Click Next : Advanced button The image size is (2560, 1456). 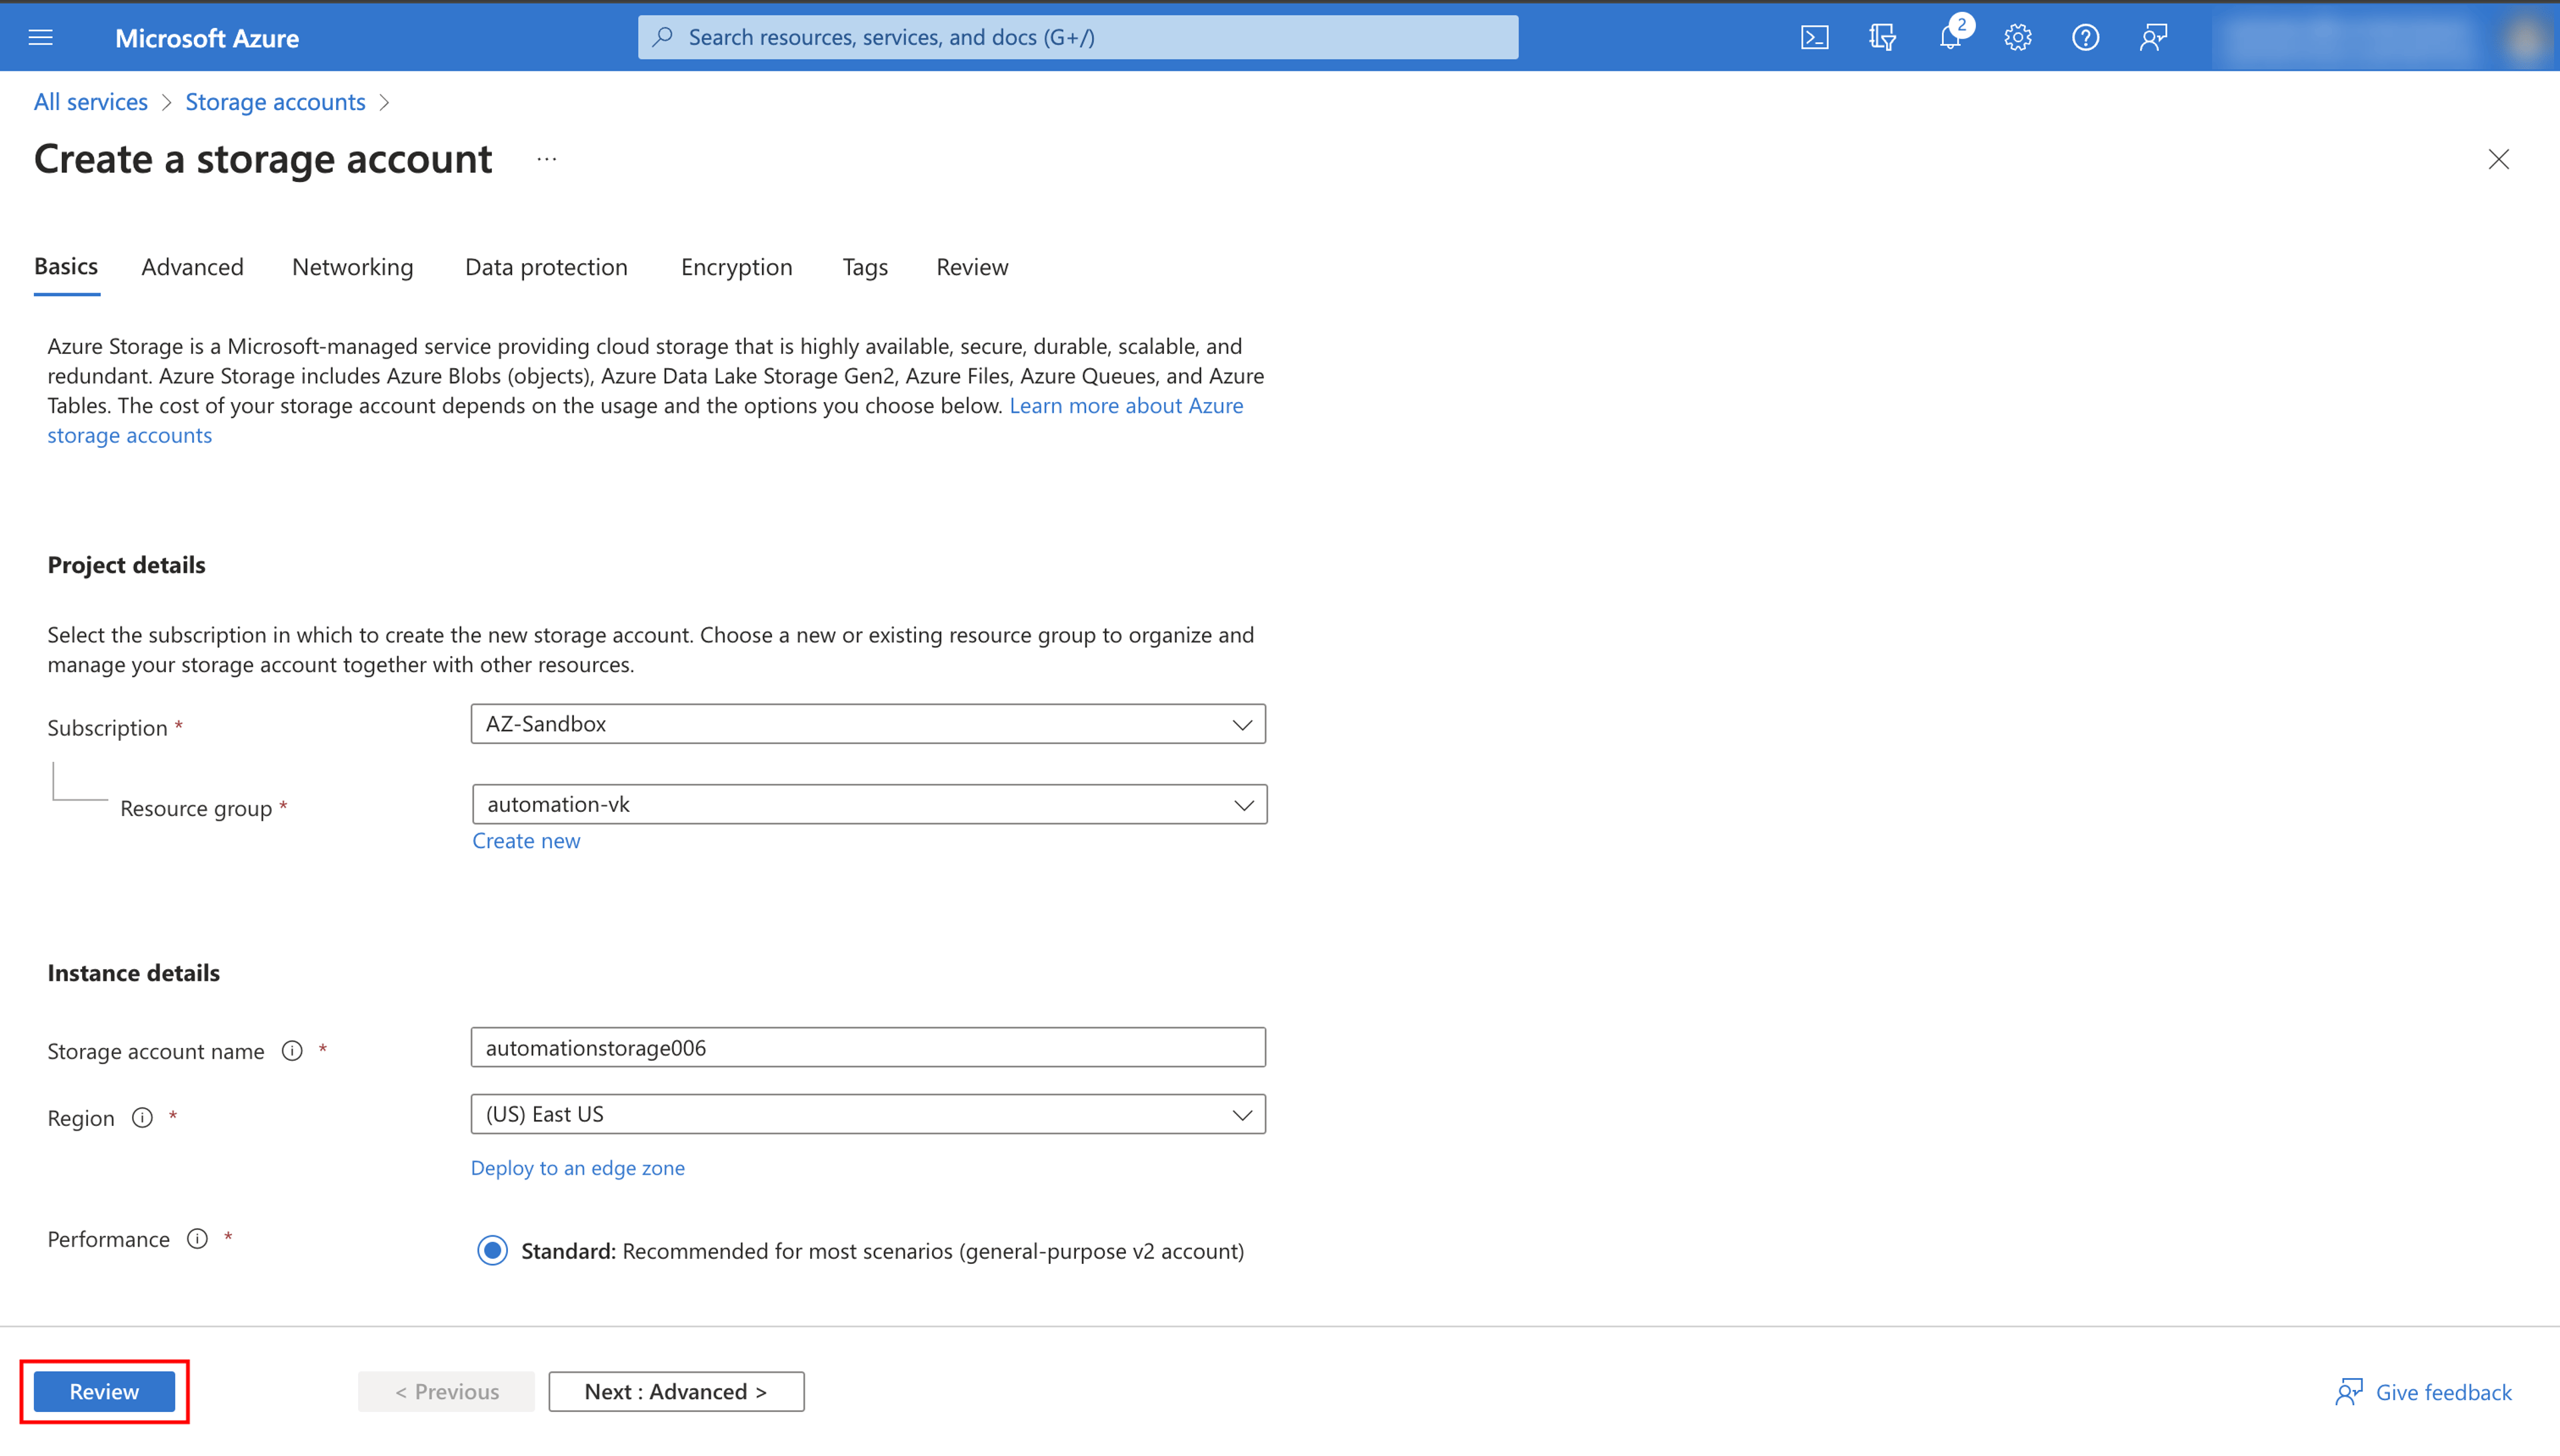pyautogui.click(x=676, y=1392)
